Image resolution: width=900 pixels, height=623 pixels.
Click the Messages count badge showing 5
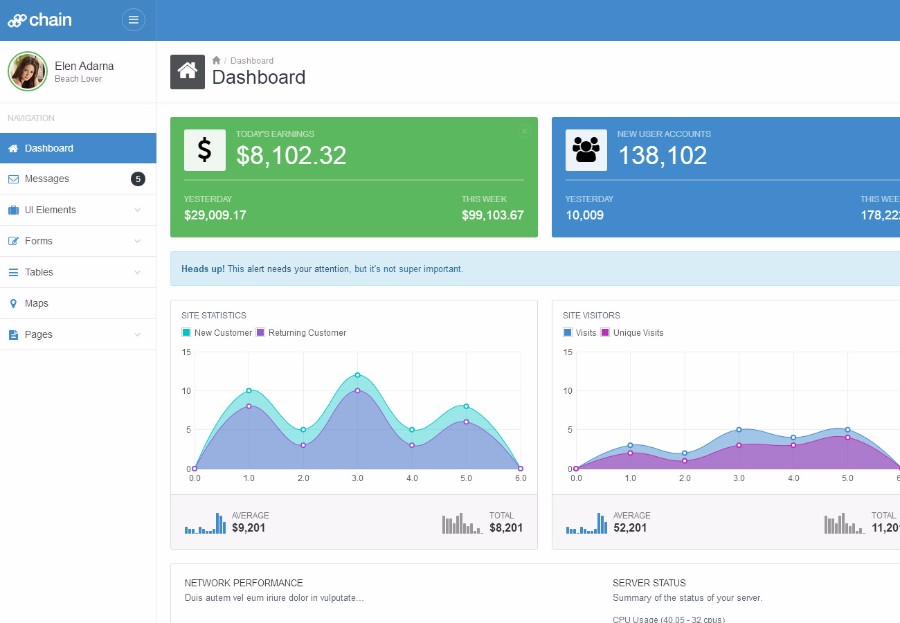pos(138,179)
